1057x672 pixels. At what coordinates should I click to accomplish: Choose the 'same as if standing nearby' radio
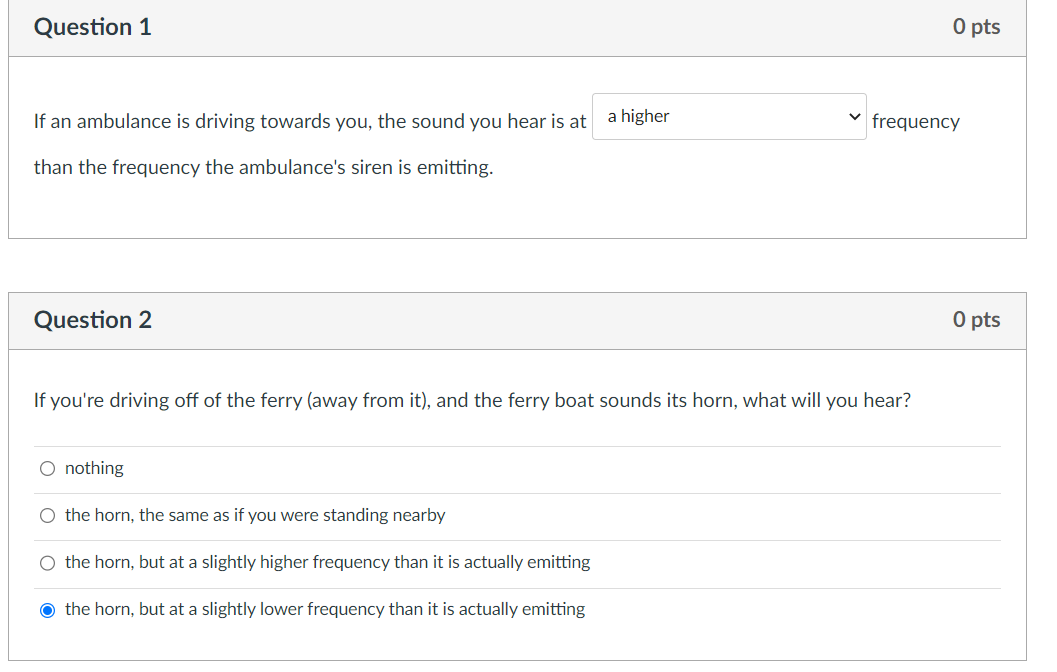tap(47, 516)
